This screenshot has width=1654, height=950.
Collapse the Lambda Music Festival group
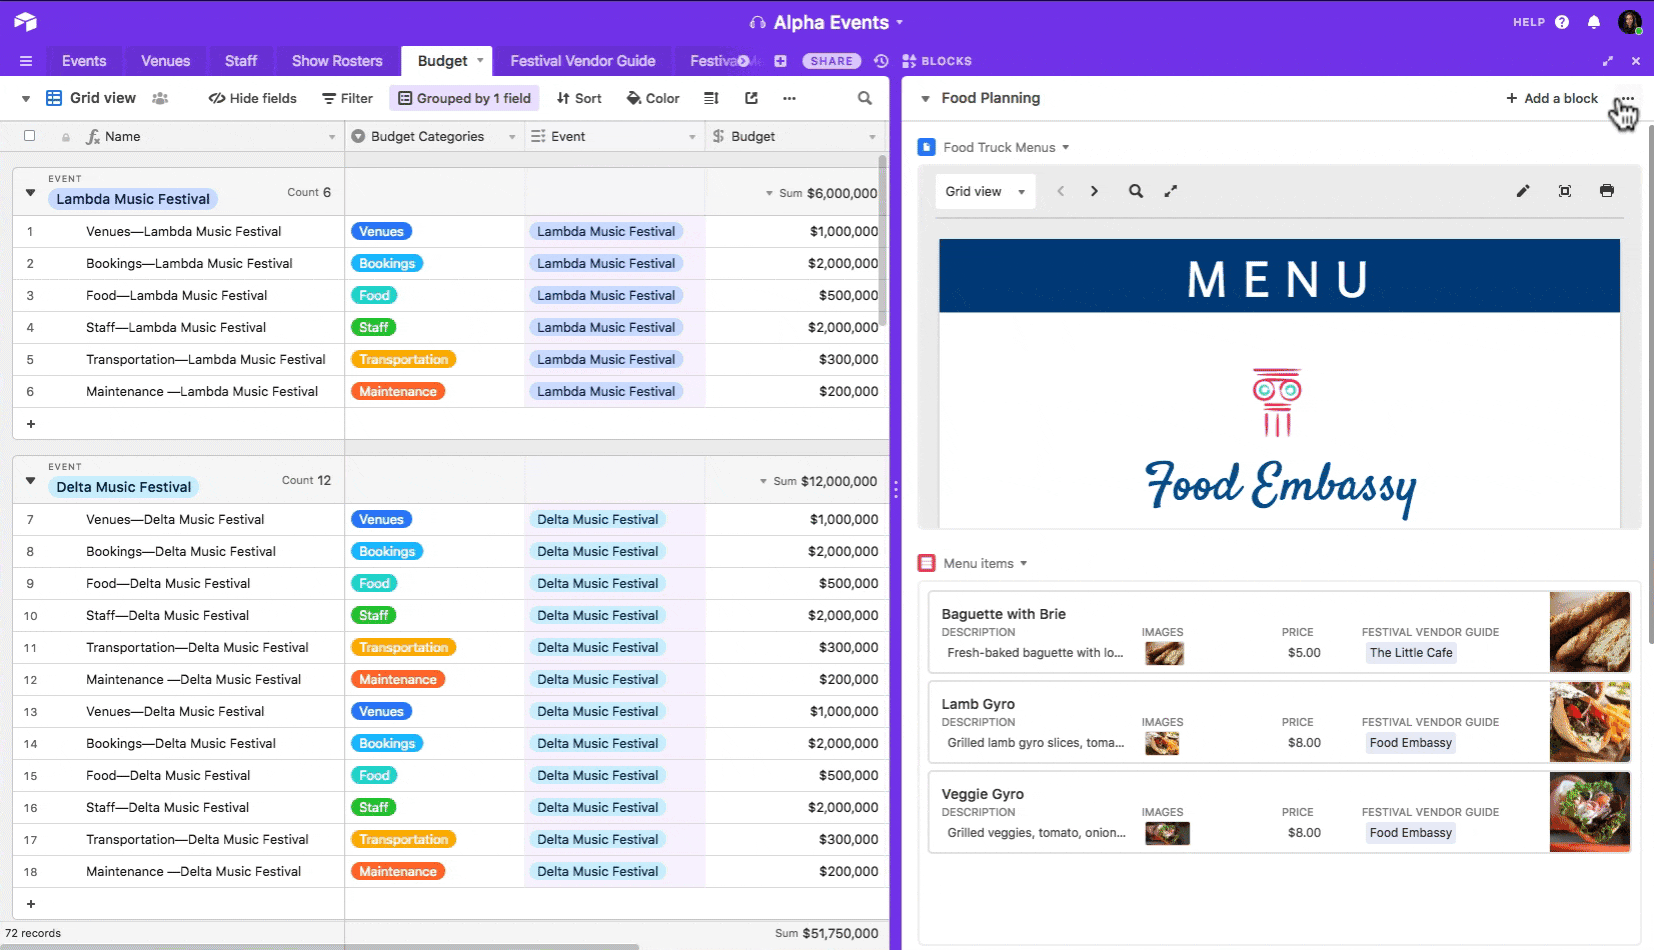coord(30,192)
